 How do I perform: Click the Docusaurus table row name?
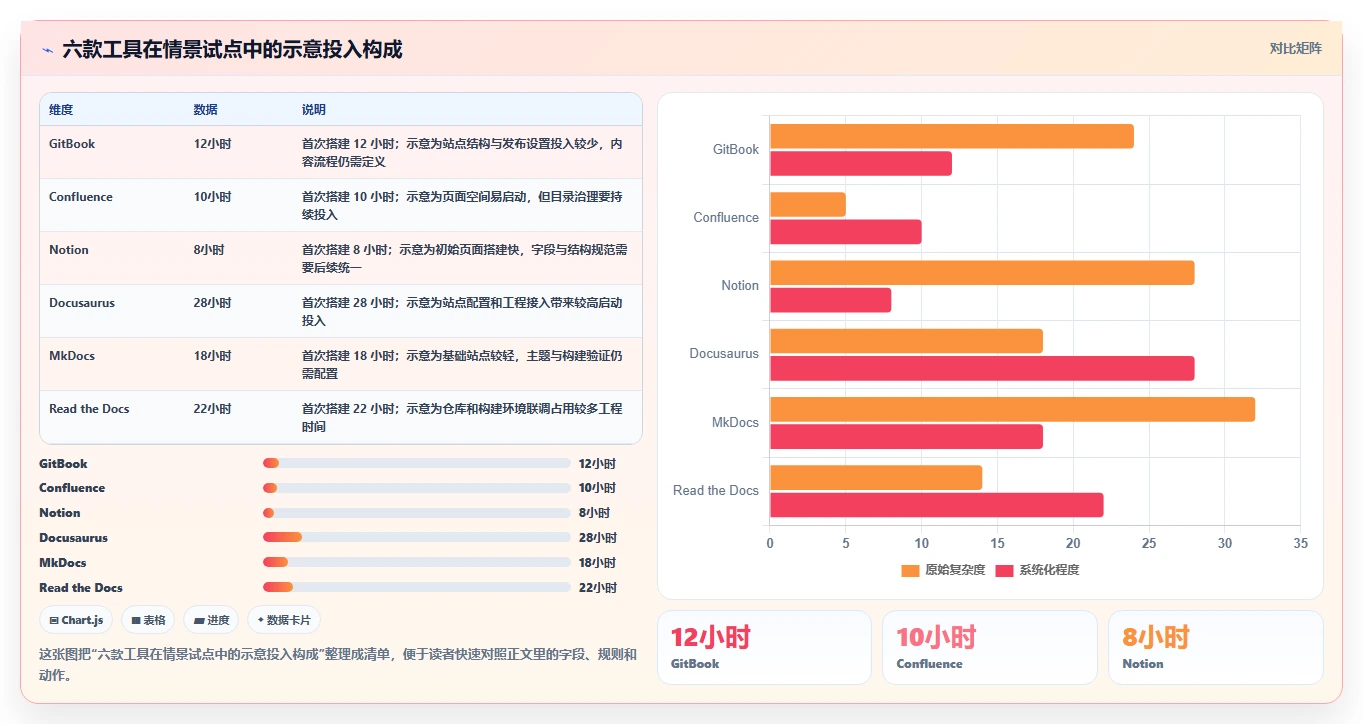82,303
